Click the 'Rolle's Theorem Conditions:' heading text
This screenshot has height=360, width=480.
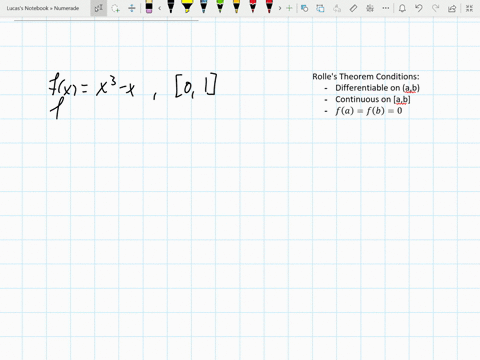[x=366, y=77]
